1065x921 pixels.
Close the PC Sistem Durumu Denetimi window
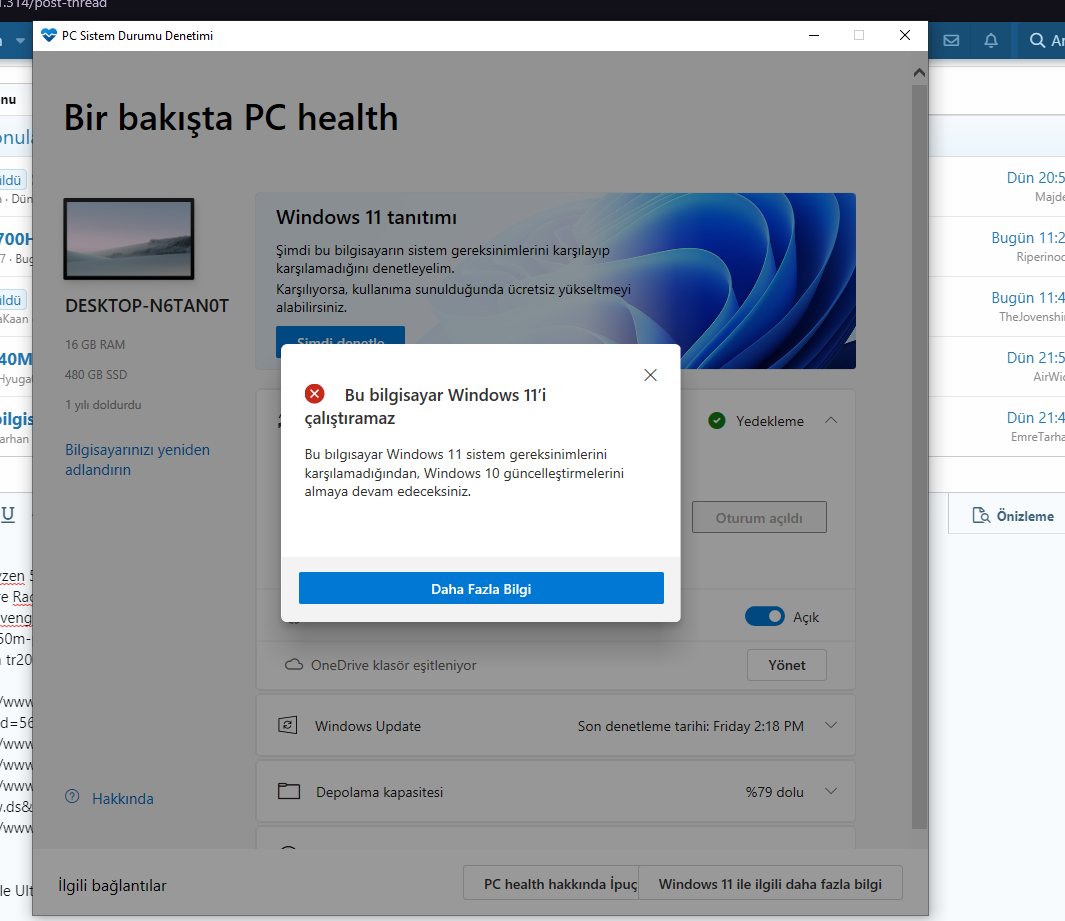[x=905, y=35]
